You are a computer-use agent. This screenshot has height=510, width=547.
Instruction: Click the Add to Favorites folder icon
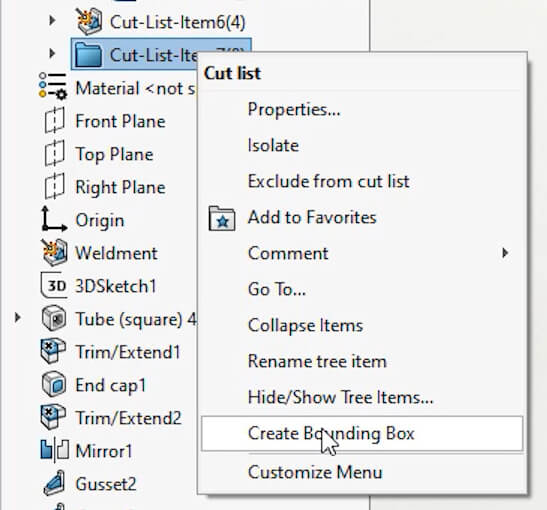pyautogui.click(x=222, y=218)
